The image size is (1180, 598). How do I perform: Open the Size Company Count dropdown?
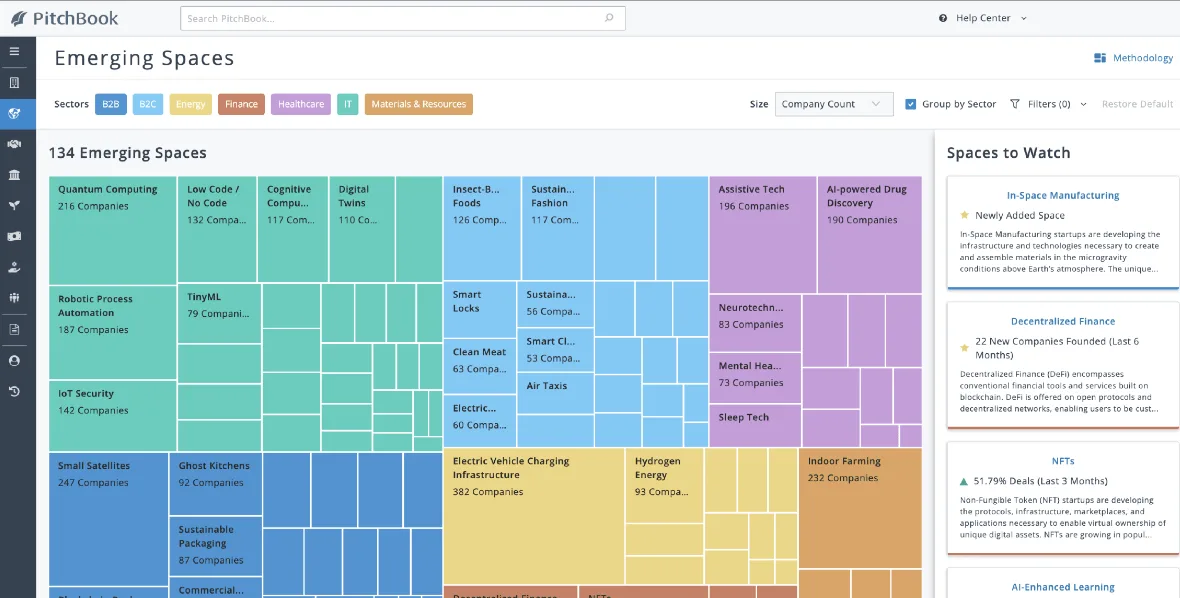click(x=834, y=104)
